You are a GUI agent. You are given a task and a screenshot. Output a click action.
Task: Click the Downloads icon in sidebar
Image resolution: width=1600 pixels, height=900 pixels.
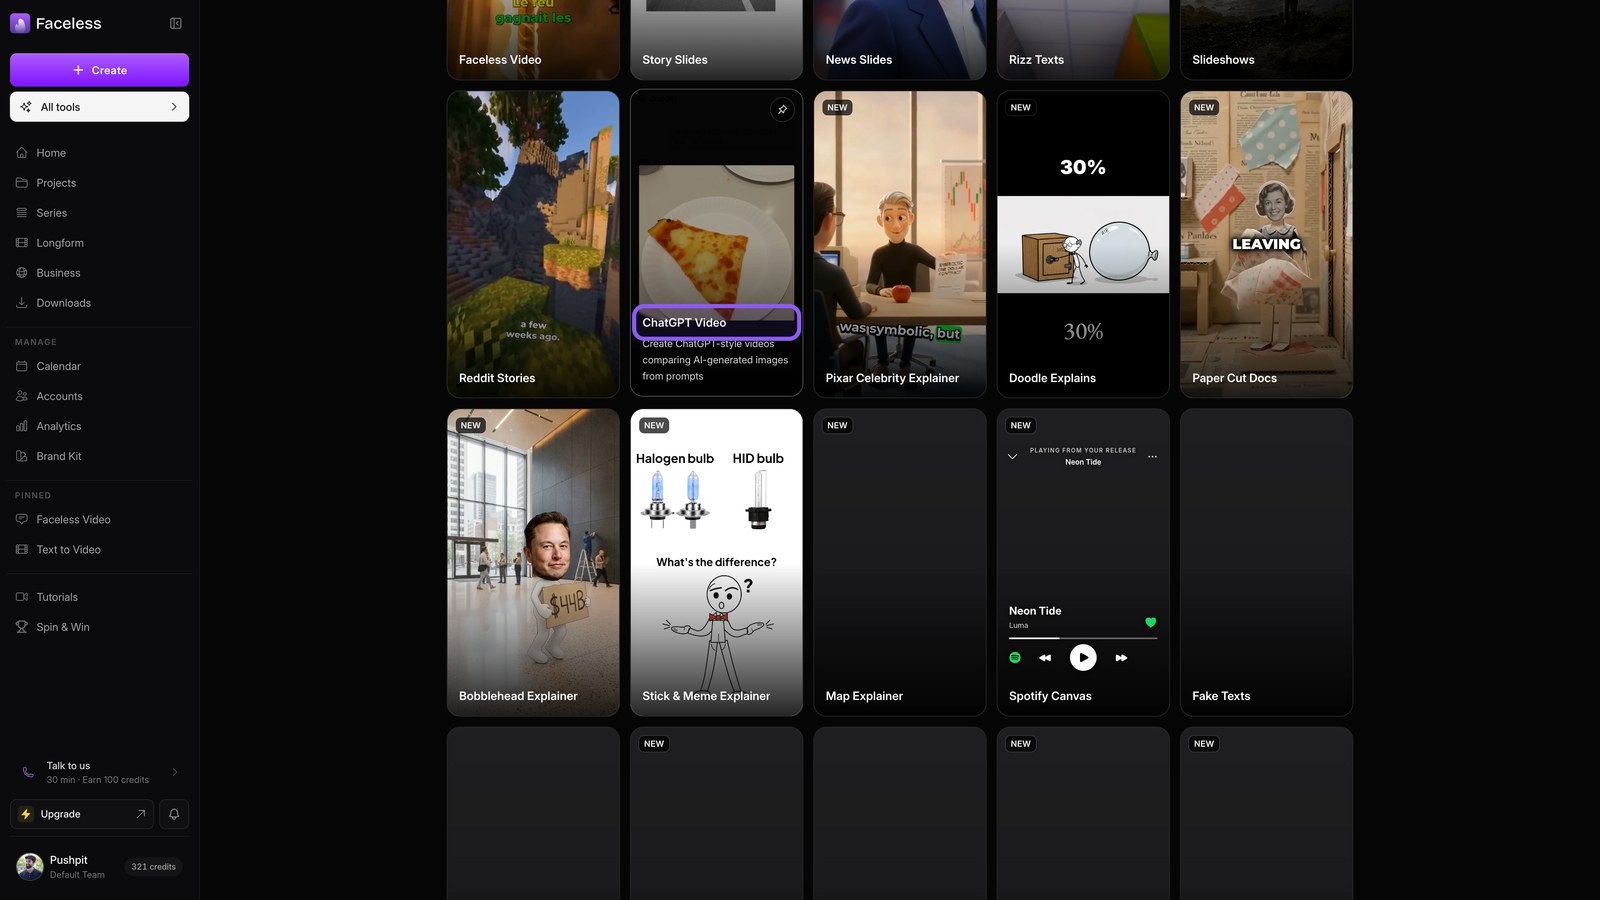22,303
